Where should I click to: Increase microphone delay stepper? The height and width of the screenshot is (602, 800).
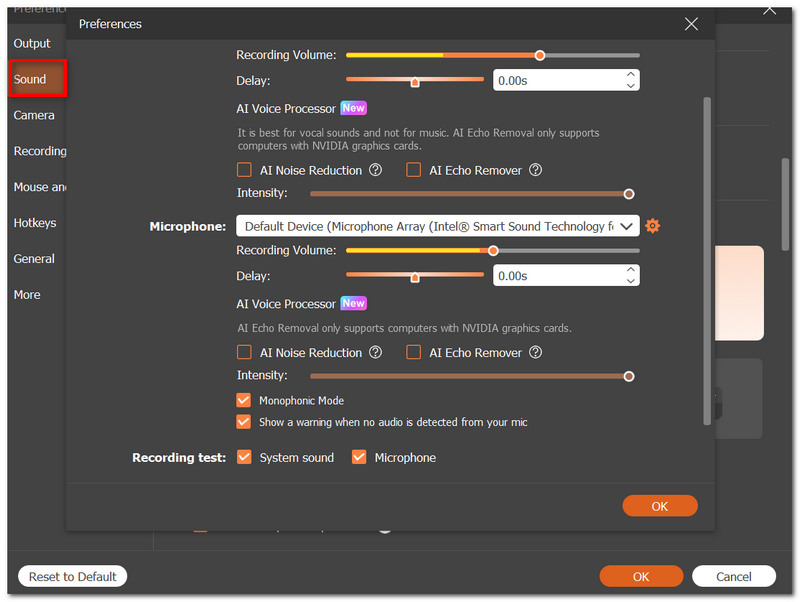[x=631, y=269]
